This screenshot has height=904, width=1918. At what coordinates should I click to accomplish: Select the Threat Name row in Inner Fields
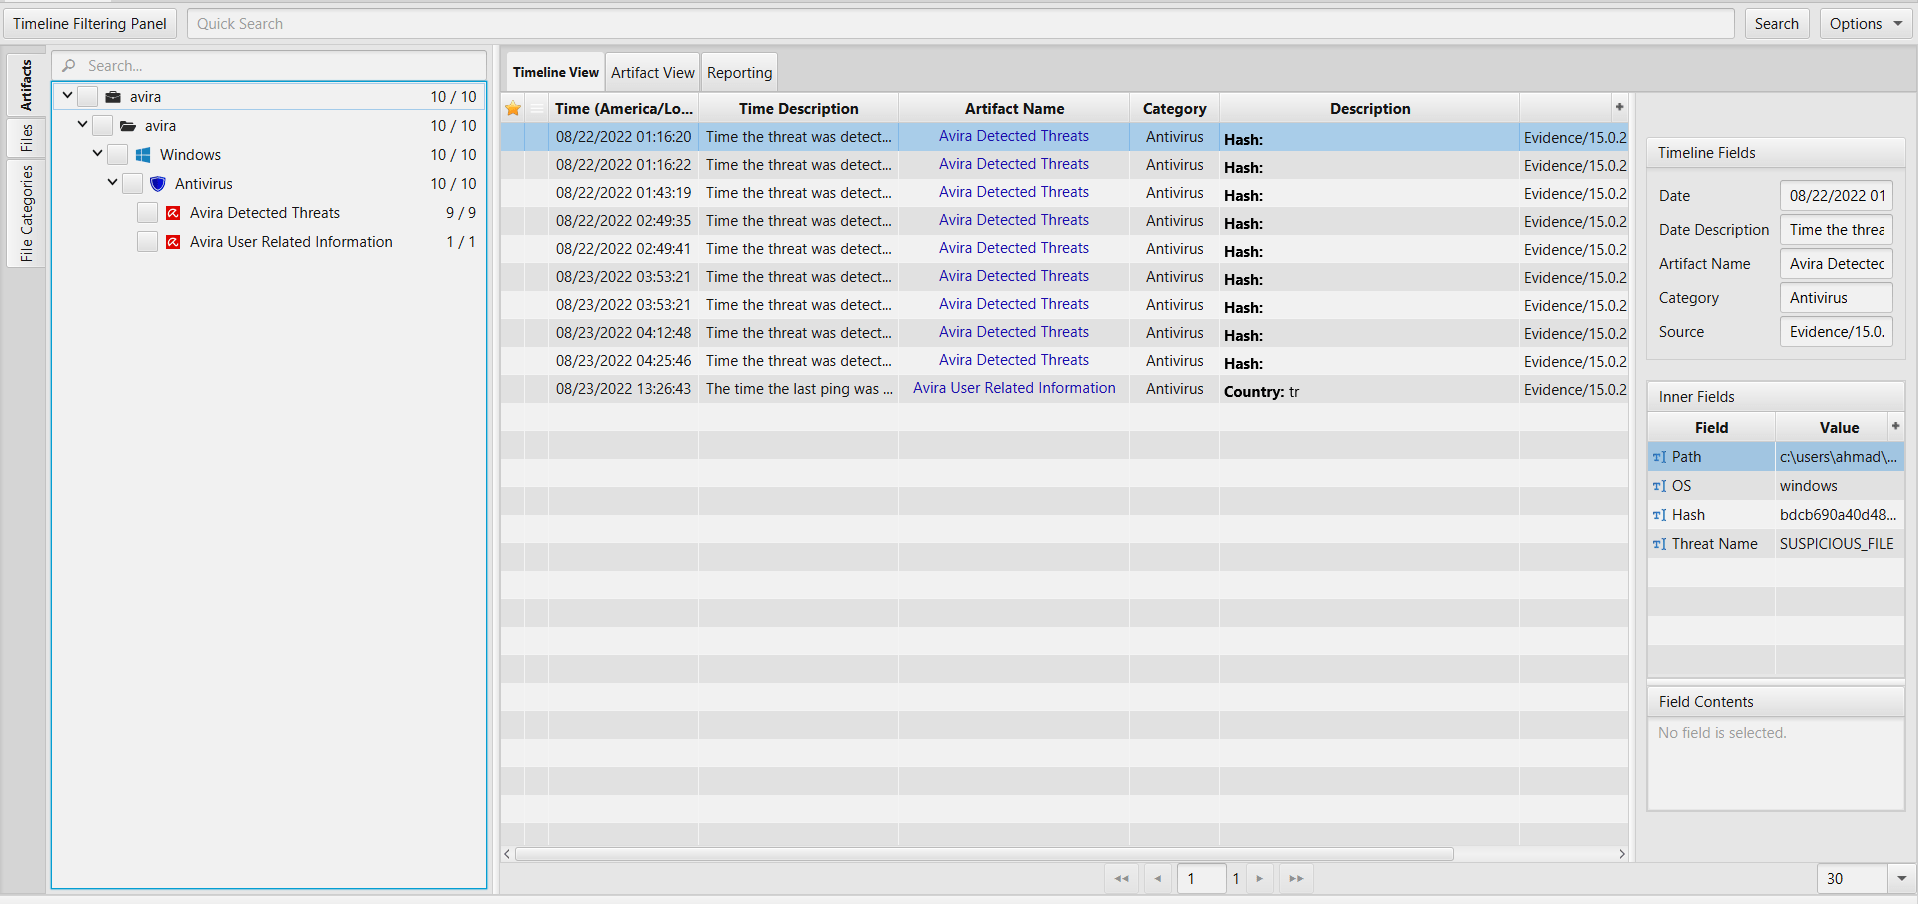point(1775,544)
